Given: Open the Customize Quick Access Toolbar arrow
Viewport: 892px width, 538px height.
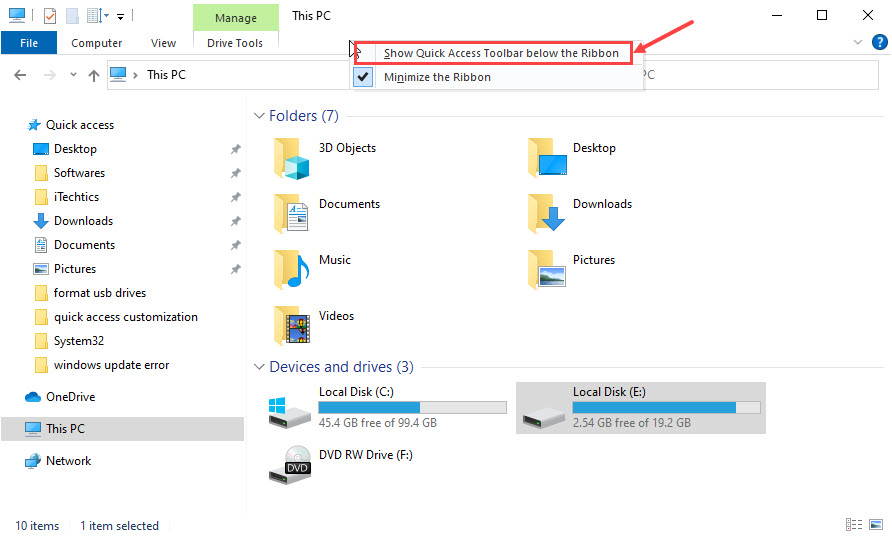Looking at the screenshot, I should click(x=121, y=16).
